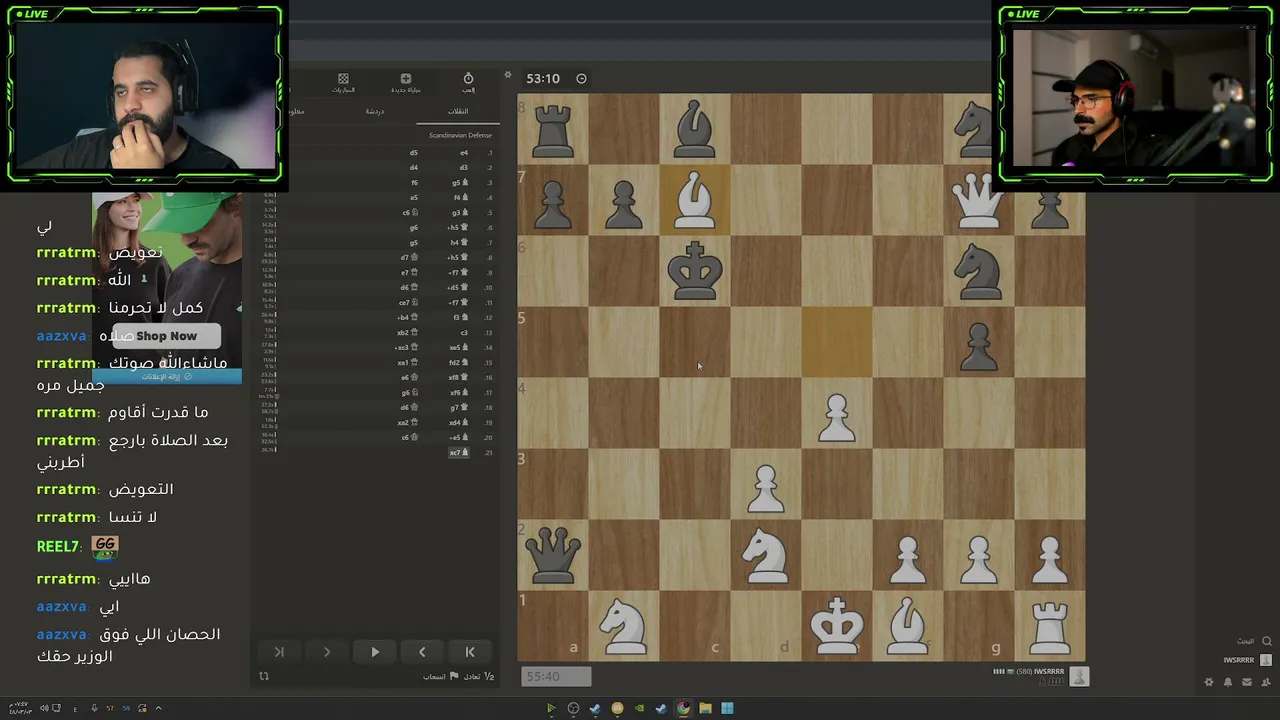
Task: Click the white king on e1
Action: click(837, 626)
